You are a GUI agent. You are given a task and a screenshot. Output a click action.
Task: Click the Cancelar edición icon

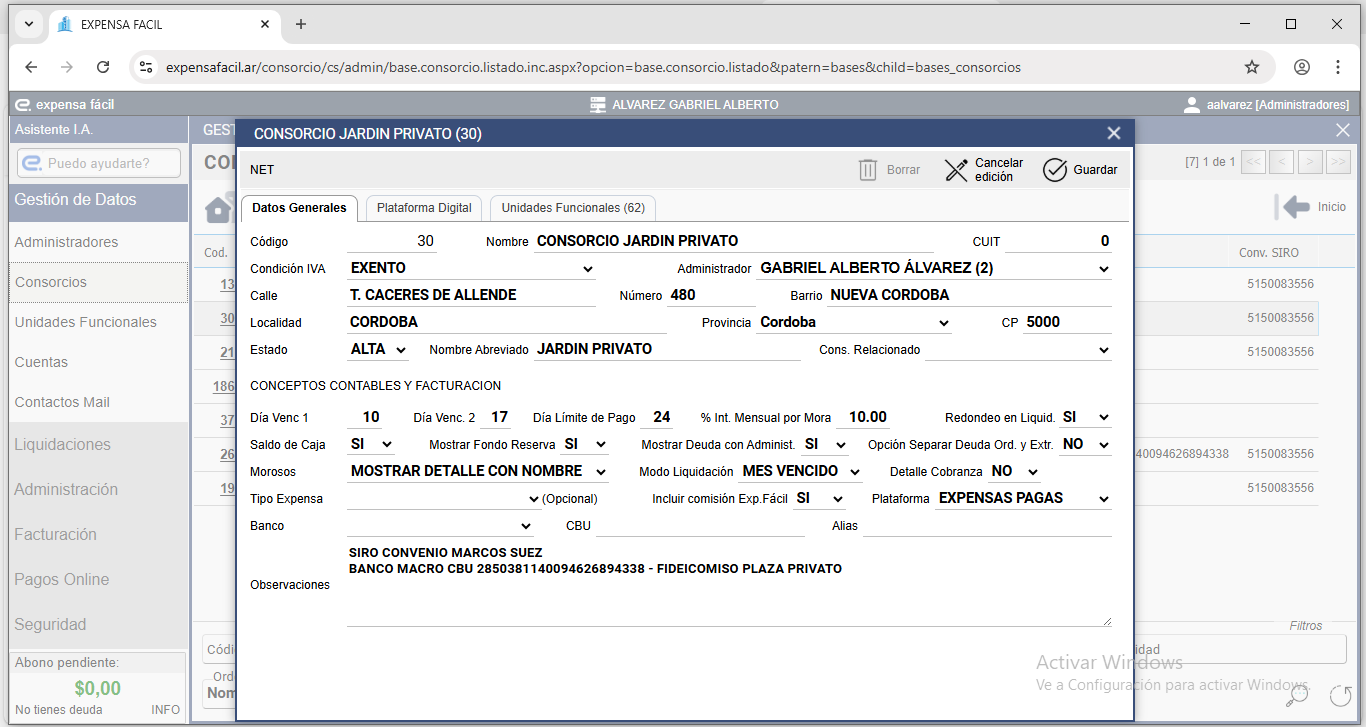coord(957,170)
